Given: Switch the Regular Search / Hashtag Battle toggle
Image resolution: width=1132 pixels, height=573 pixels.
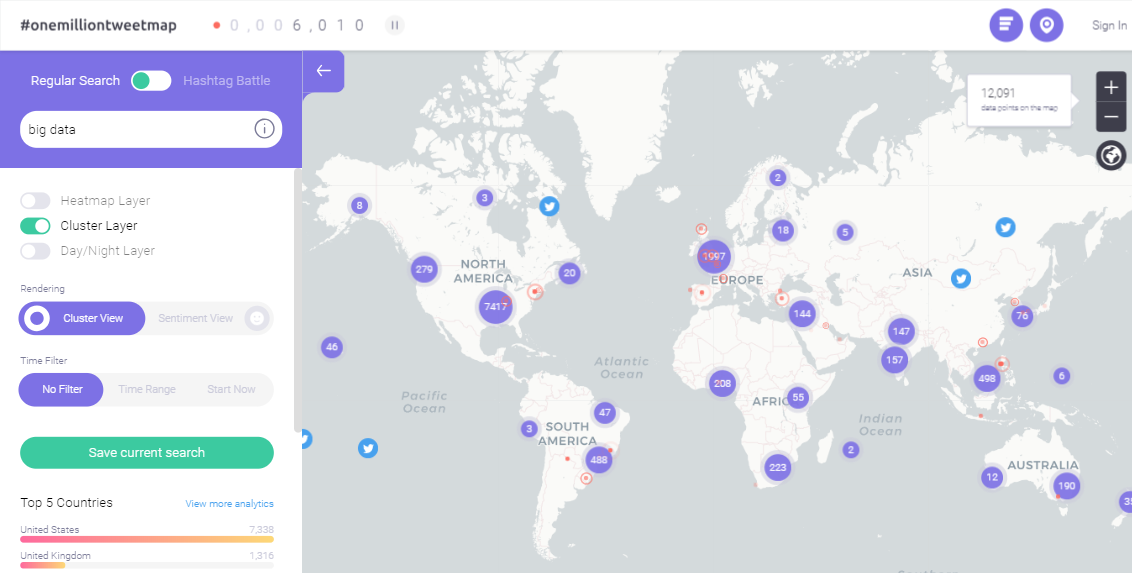Looking at the screenshot, I should 151,81.
